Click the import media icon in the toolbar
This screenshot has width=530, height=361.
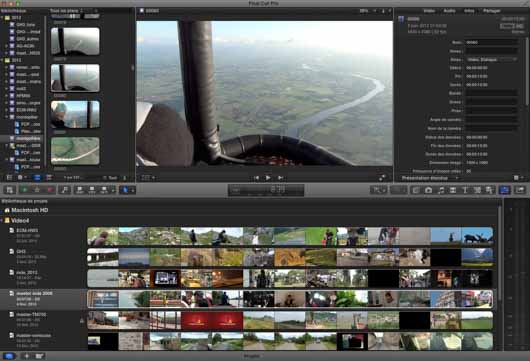(10, 190)
